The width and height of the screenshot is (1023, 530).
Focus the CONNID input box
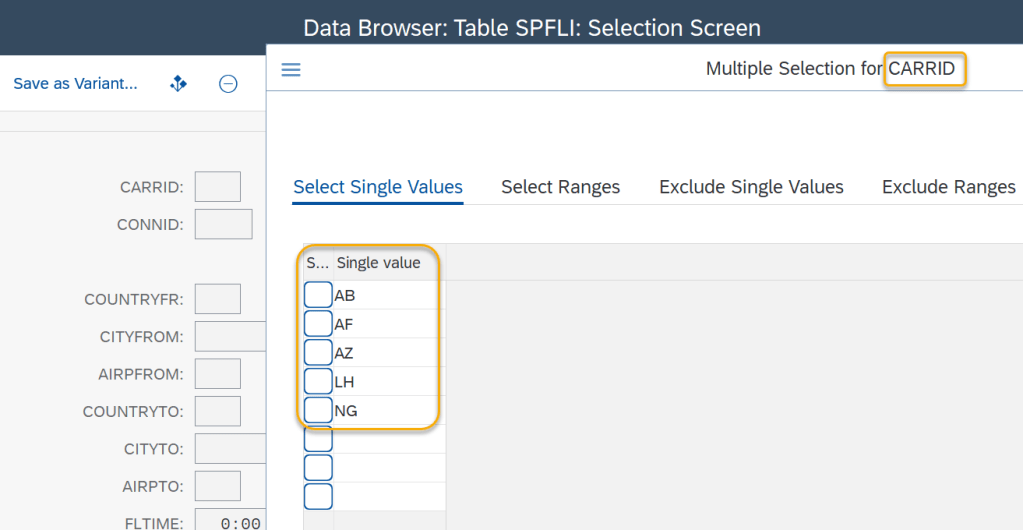point(223,224)
